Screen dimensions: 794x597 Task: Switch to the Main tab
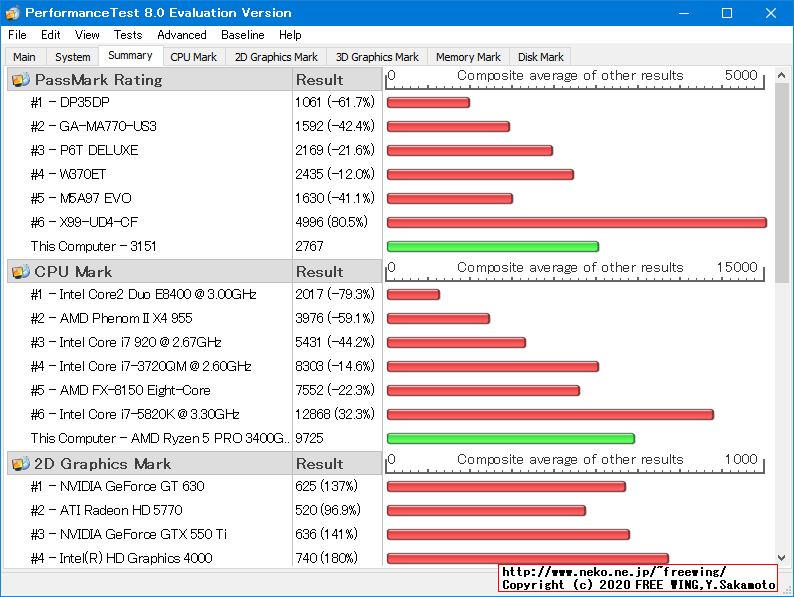pyautogui.click(x=24, y=57)
